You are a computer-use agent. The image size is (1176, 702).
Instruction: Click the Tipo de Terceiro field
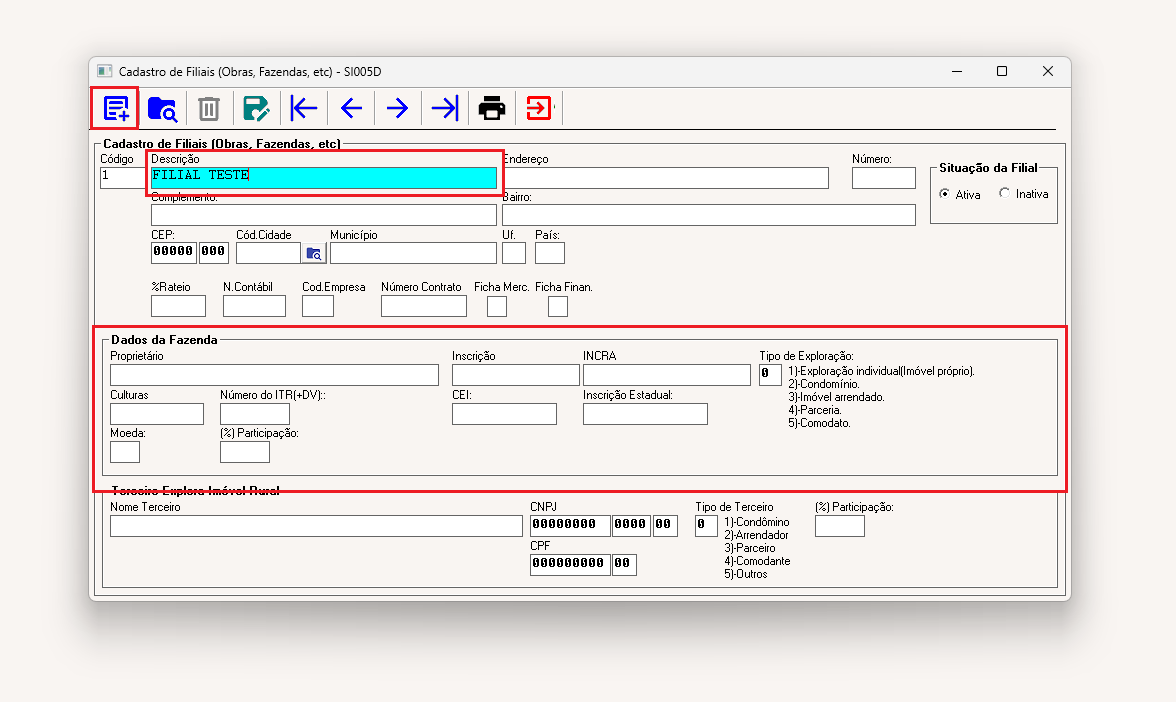(706, 526)
